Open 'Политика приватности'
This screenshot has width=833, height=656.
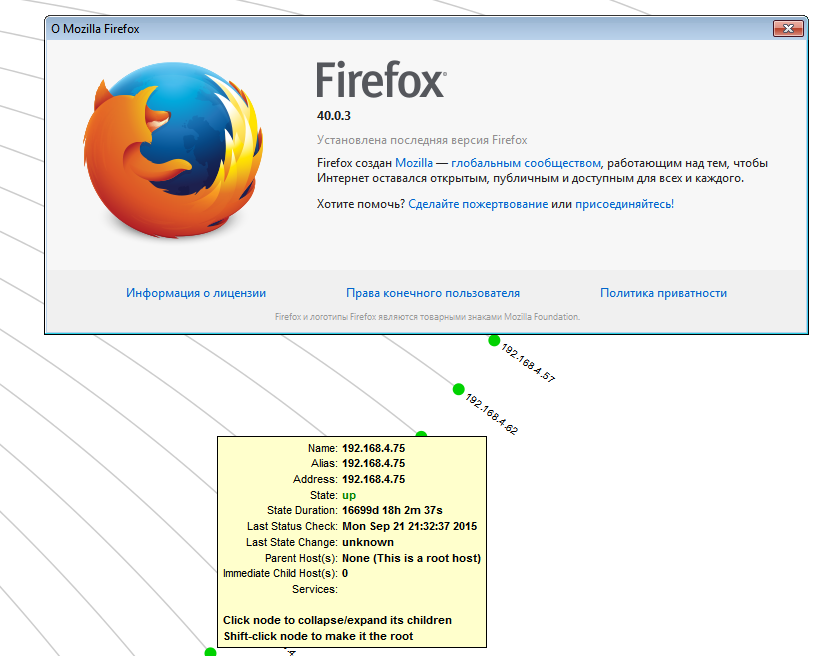point(663,293)
